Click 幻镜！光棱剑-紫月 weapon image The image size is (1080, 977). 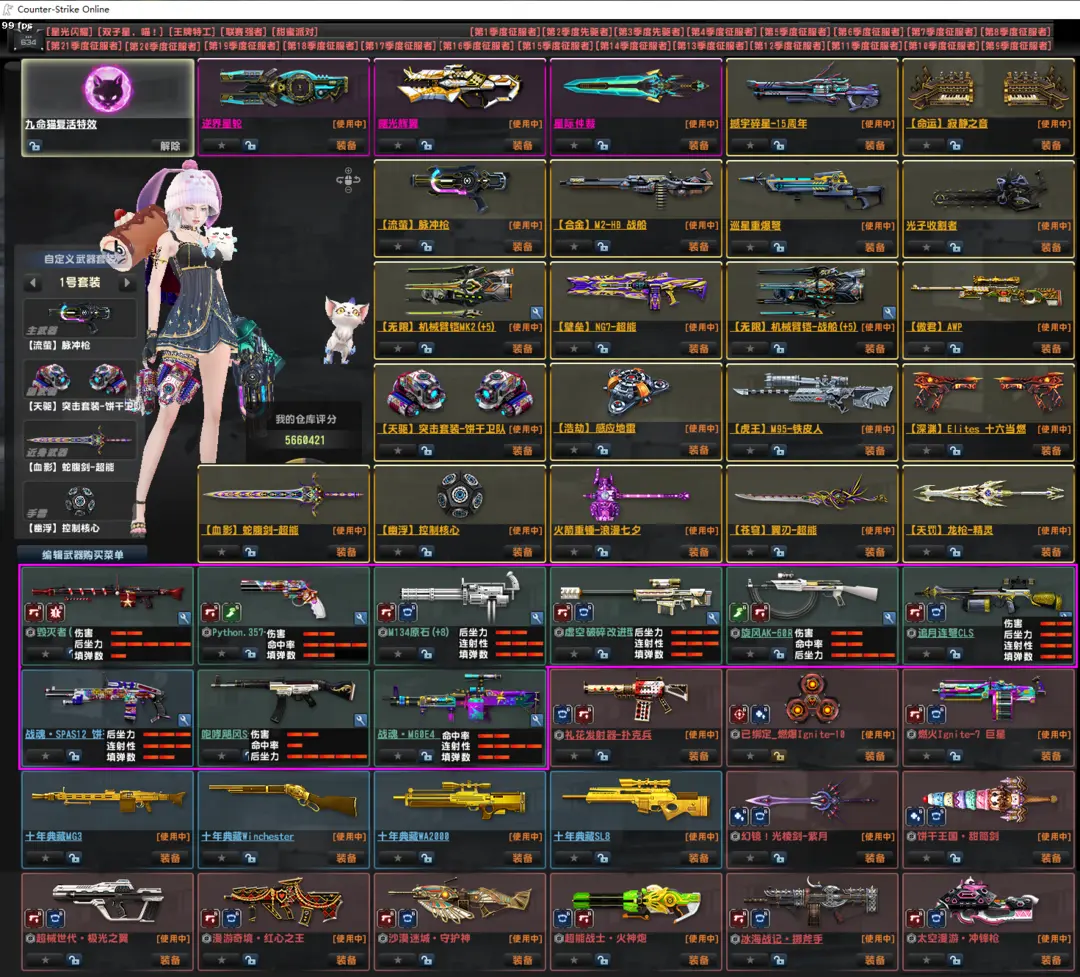click(811, 801)
